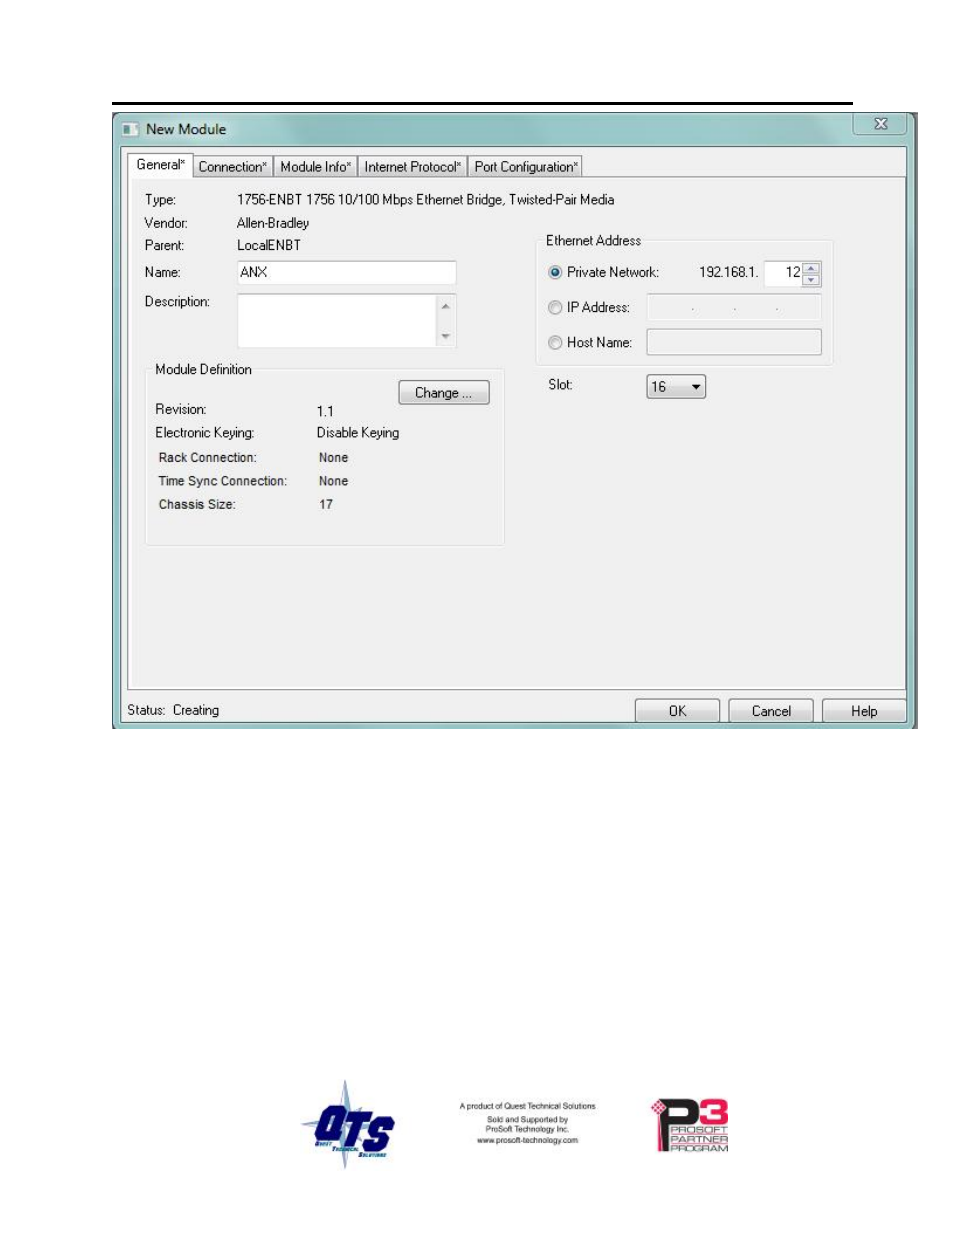Viewport: 954px width, 1235px height.
Task: Click the OK button
Action: (677, 711)
